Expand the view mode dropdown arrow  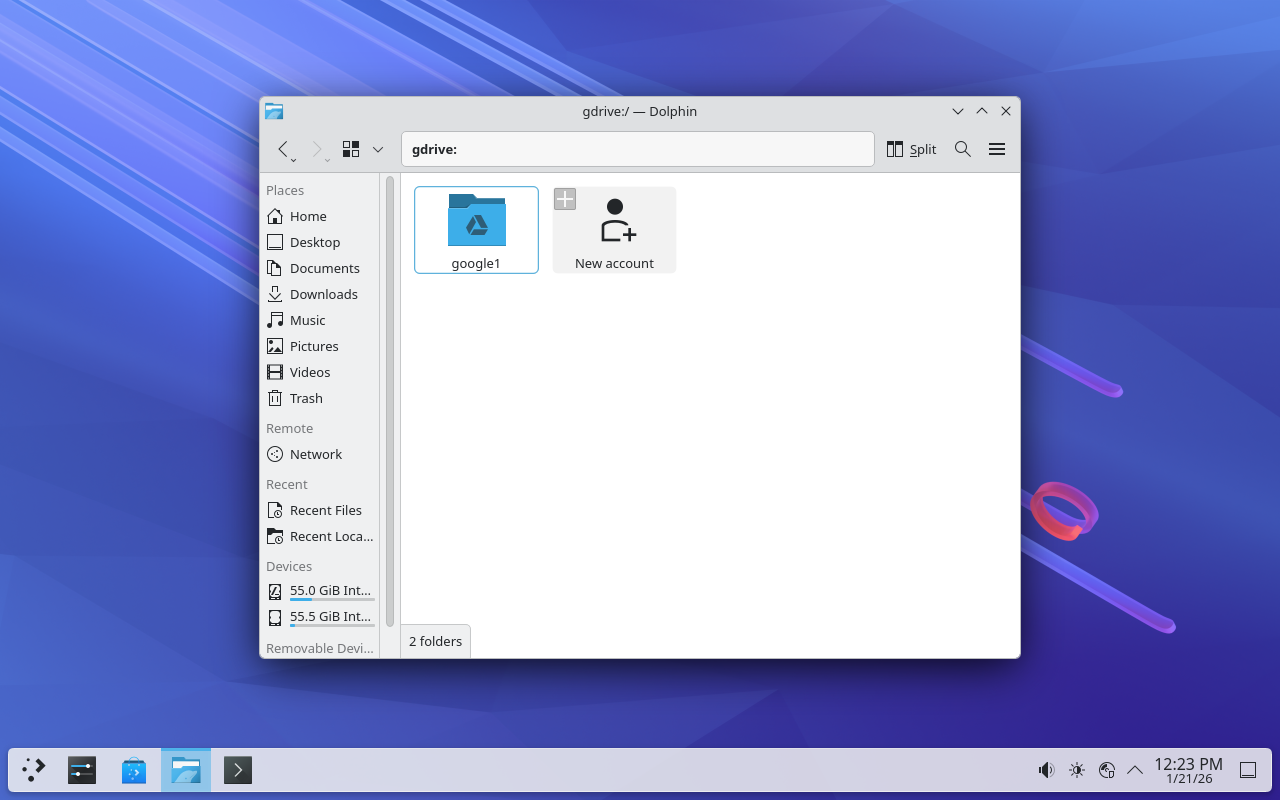click(378, 149)
